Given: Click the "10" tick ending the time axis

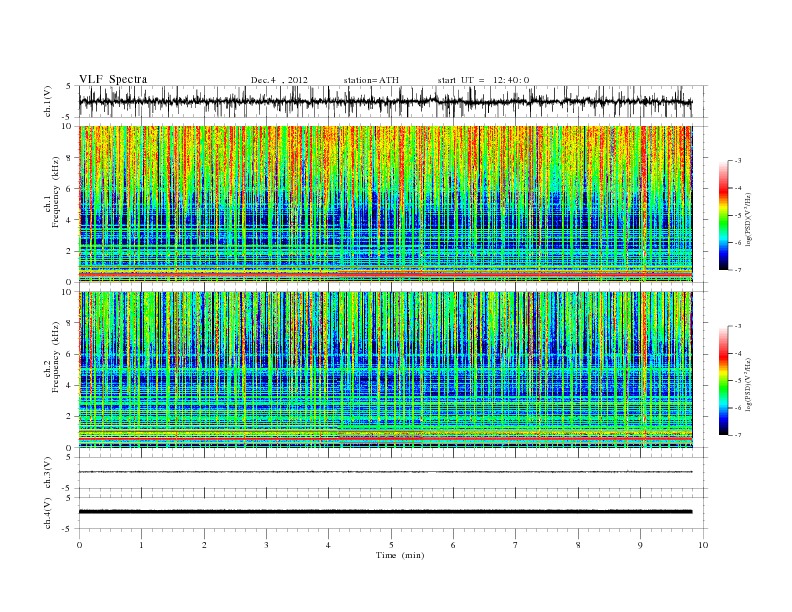Looking at the screenshot, I should [x=703, y=545].
